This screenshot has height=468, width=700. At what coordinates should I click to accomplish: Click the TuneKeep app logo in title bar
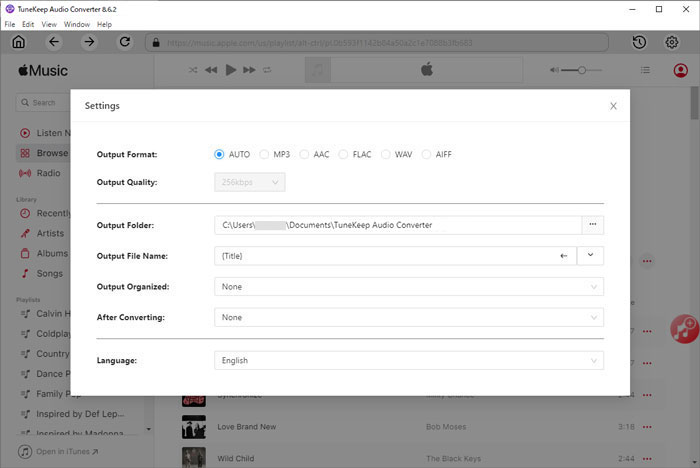click(x=10, y=9)
